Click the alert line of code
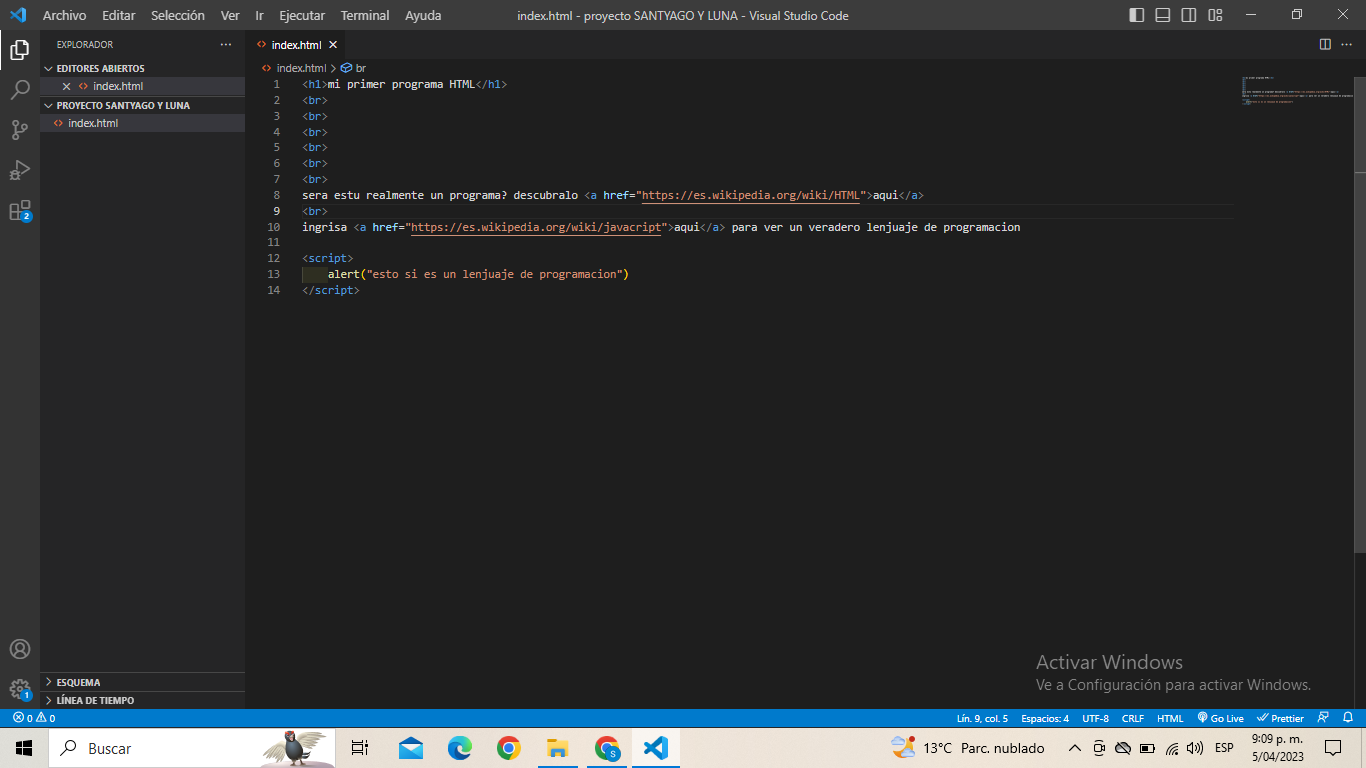 pos(478,274)
